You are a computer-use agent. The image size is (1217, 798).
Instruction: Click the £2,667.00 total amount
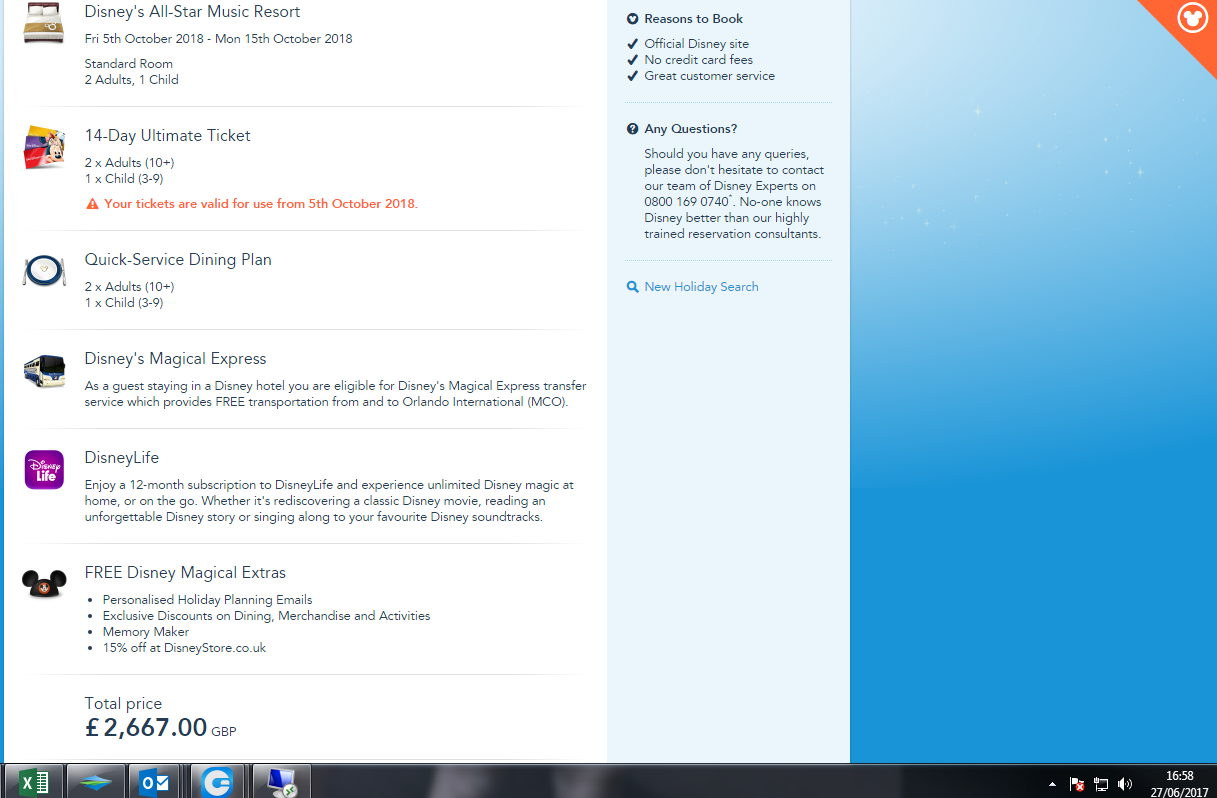pos(146,728)
